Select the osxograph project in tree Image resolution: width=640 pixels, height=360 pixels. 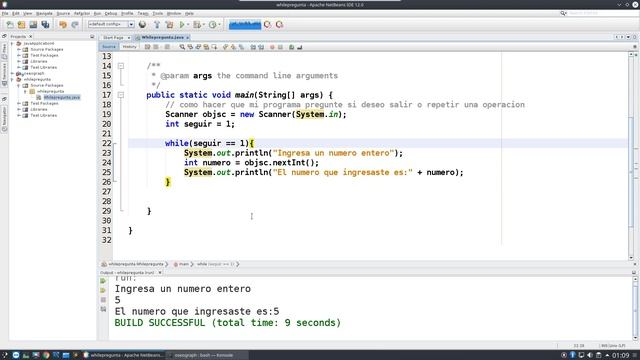click(33, 73)
